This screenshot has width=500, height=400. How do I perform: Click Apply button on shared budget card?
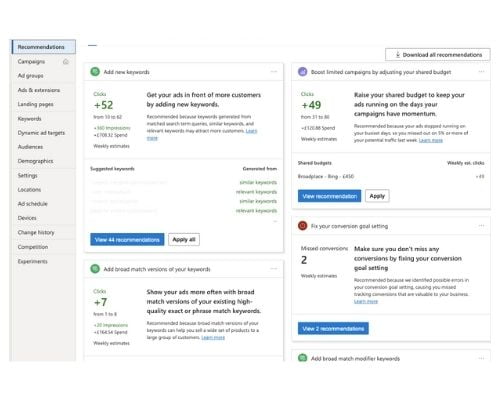pos(377,196)
